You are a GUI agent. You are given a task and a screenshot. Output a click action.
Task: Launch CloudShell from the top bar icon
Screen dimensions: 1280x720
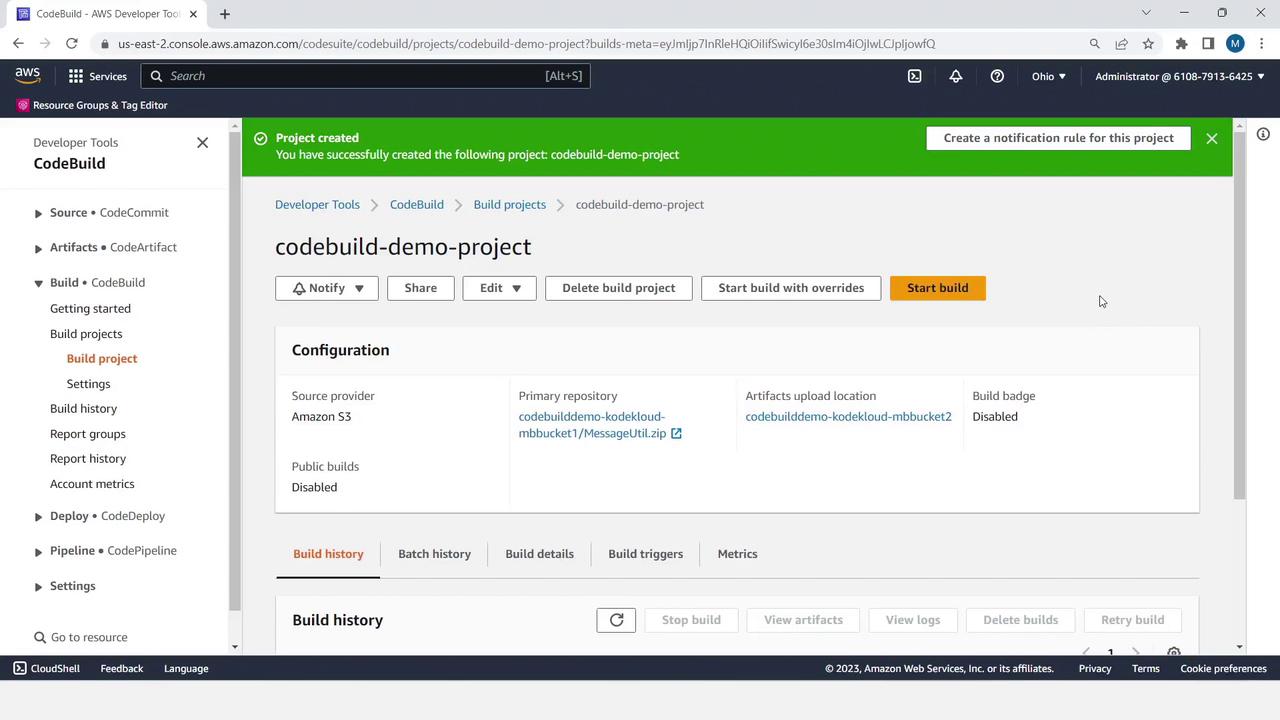tap(914, 76)
